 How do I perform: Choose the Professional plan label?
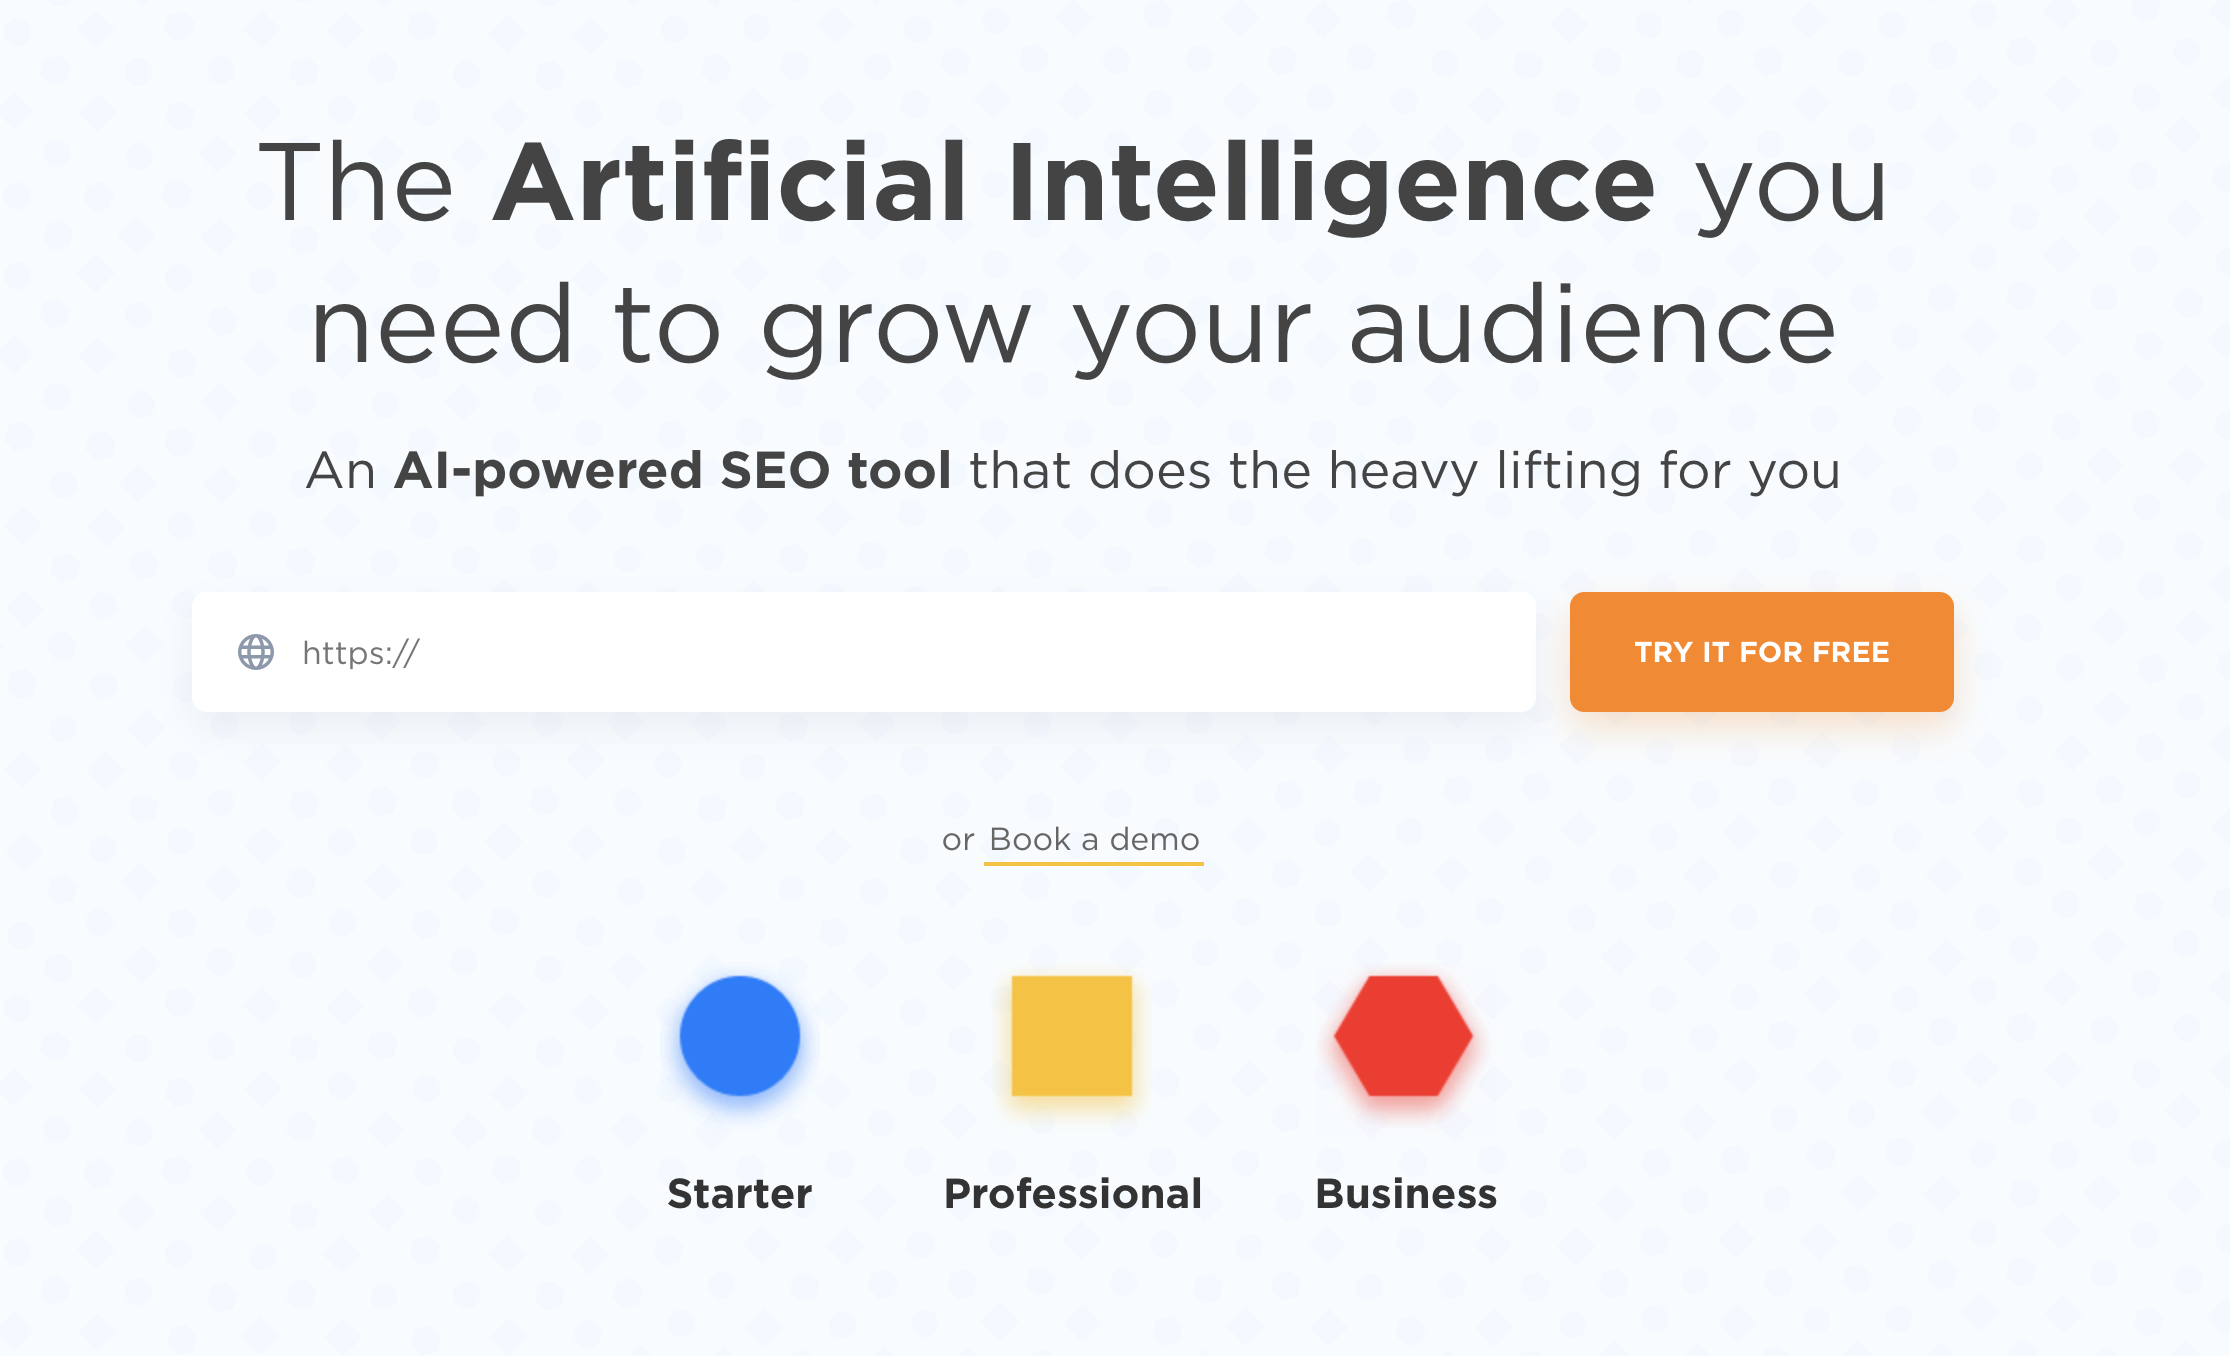coord(1073,1194)
